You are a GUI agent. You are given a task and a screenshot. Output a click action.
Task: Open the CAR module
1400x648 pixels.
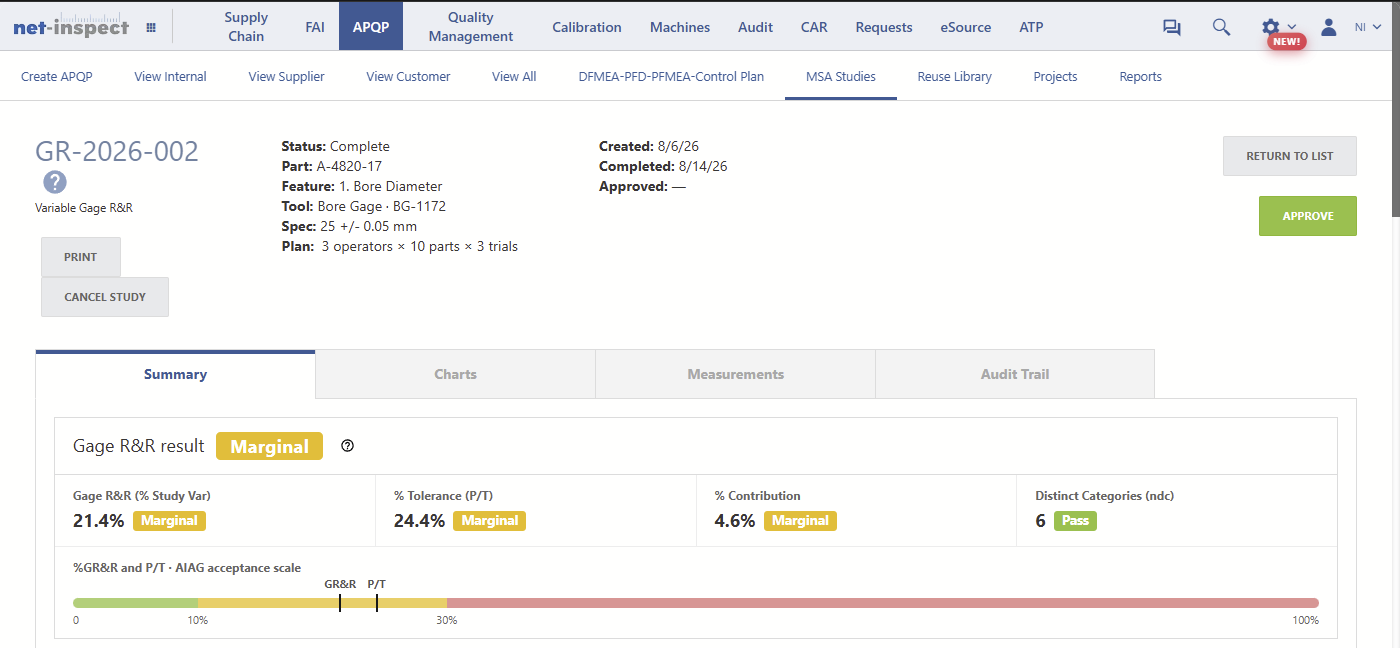pos(814,27)
